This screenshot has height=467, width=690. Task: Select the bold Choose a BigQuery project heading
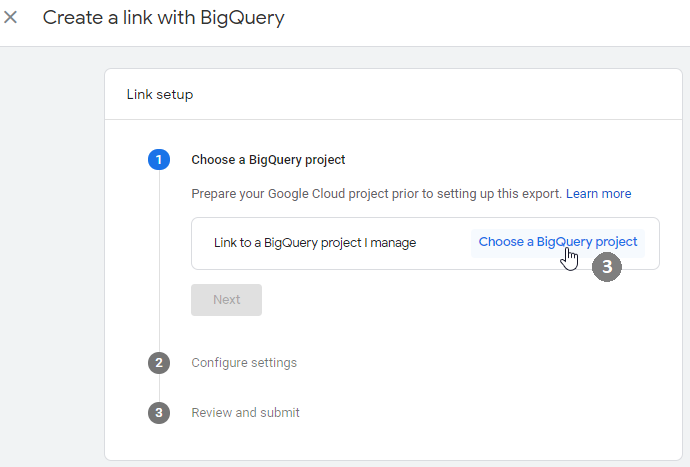(268, 159)
